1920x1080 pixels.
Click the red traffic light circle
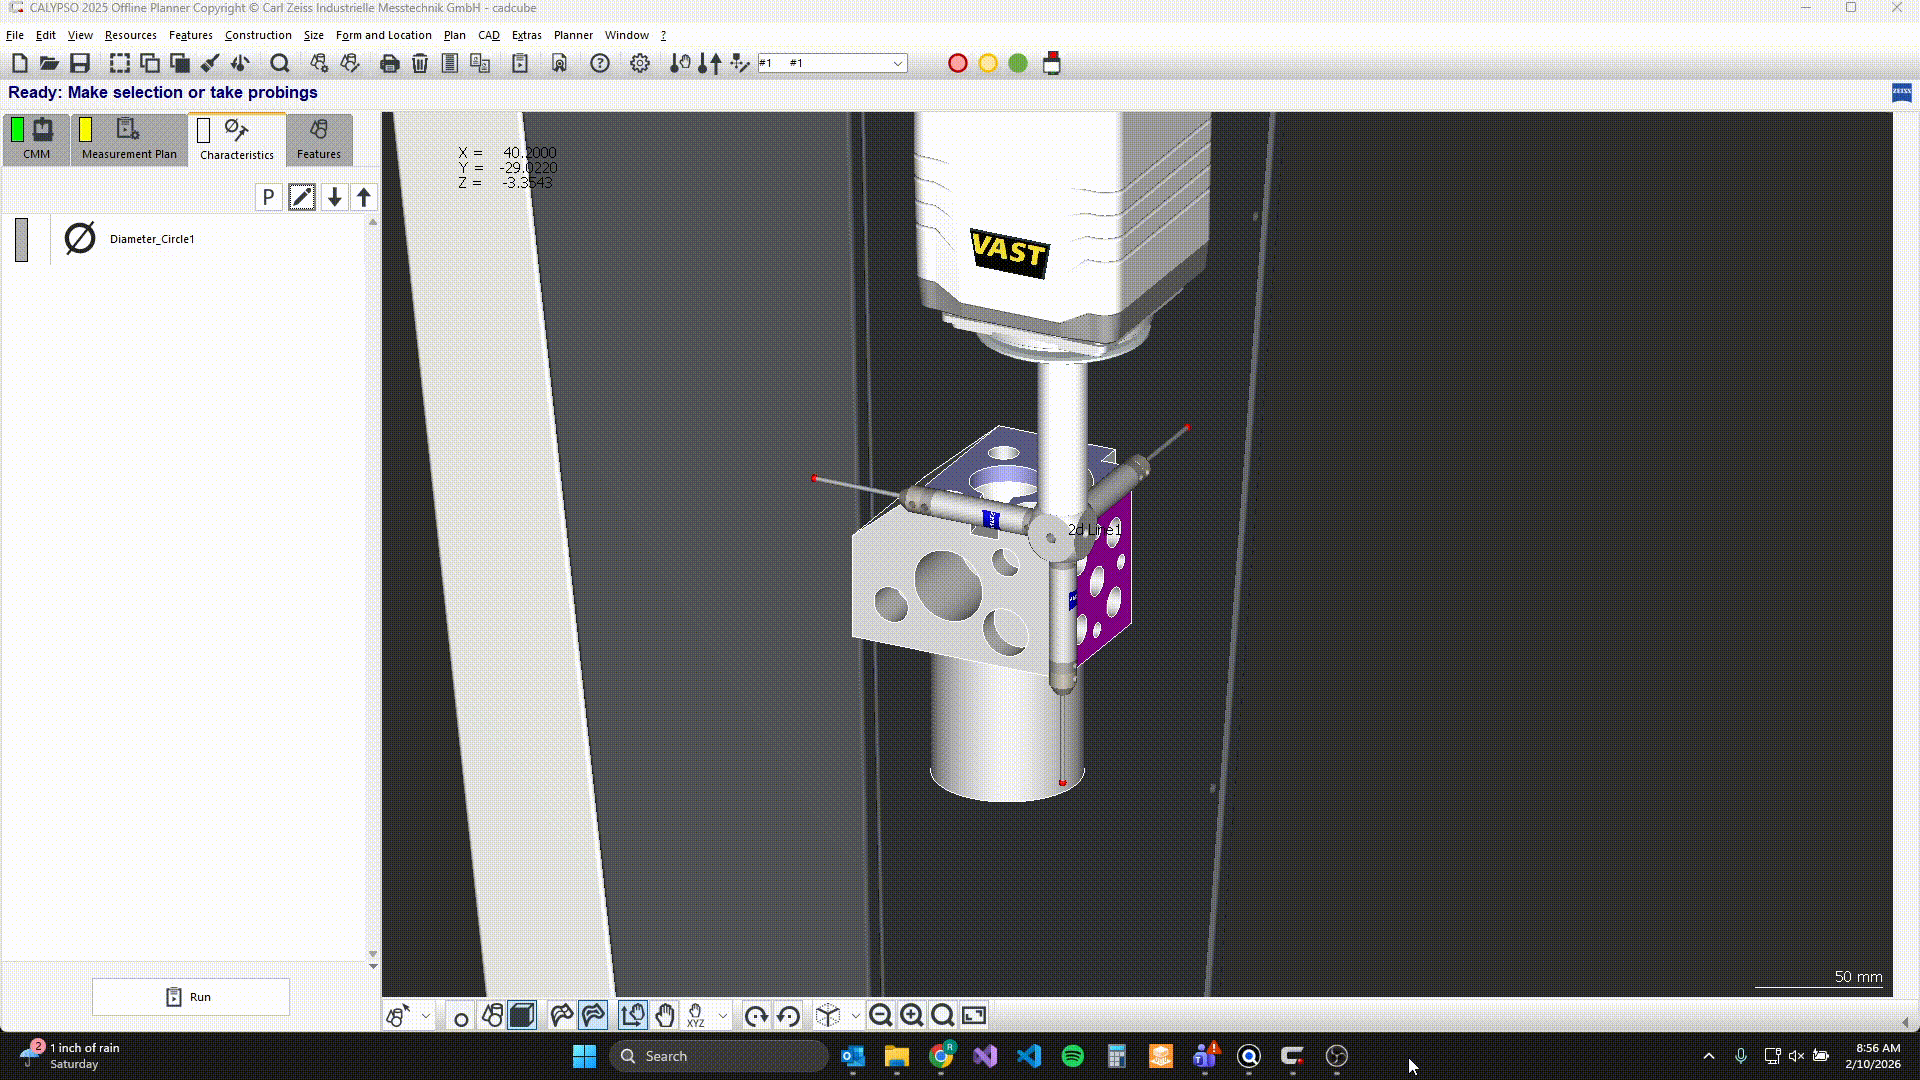point(957,64)
